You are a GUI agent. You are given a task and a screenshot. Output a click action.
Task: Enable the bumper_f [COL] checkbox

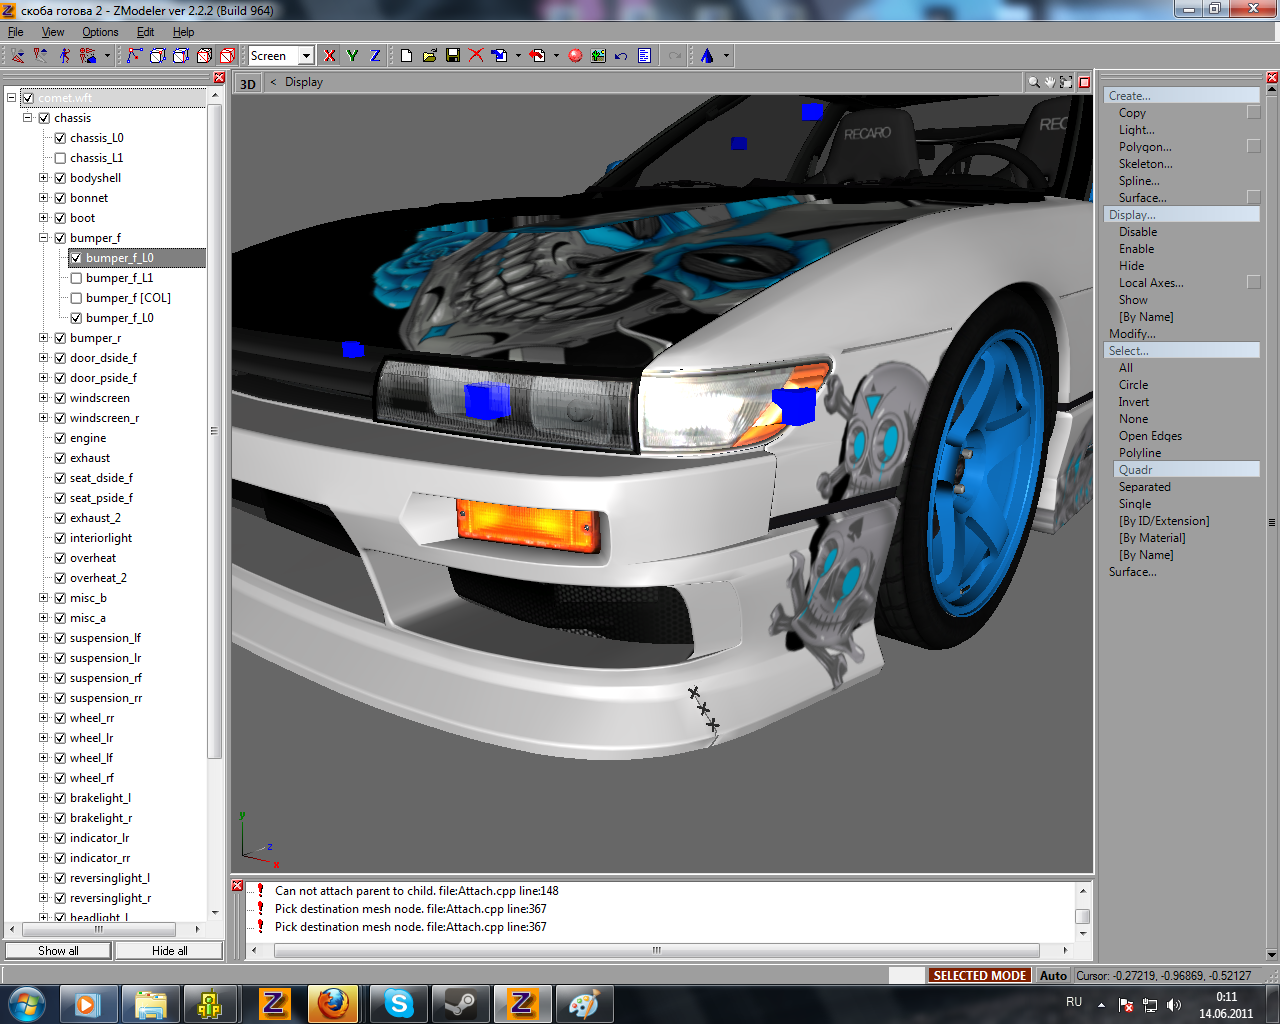point(76,298)
